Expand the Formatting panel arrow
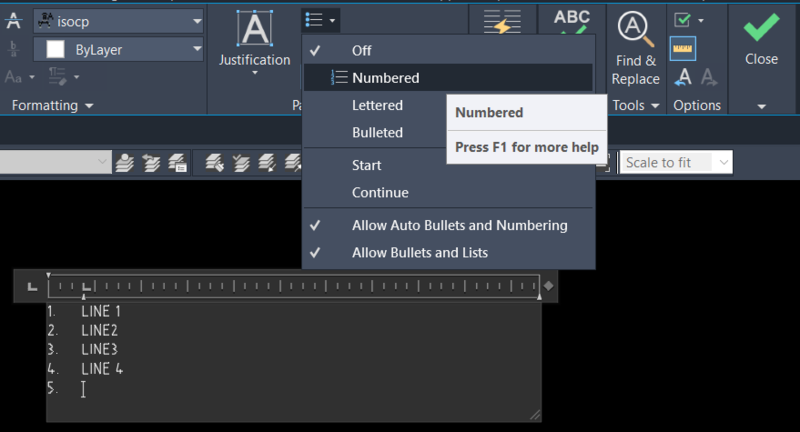 pyautogui.click(x=89, y=106)
